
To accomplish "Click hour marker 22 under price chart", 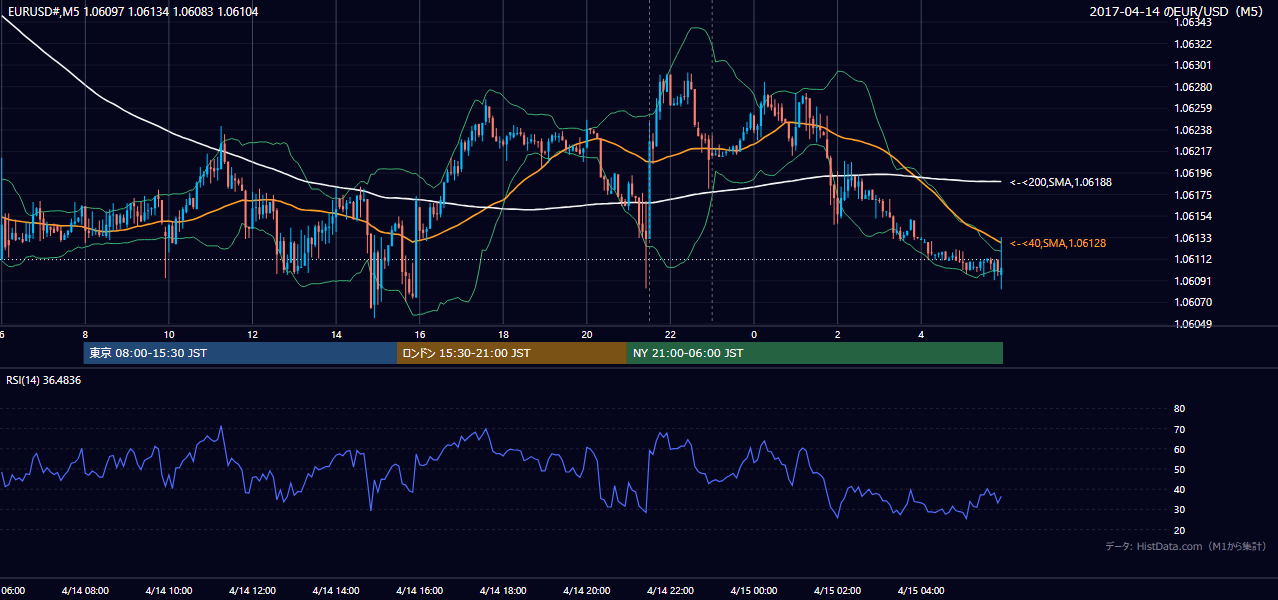I will [671, 335].
